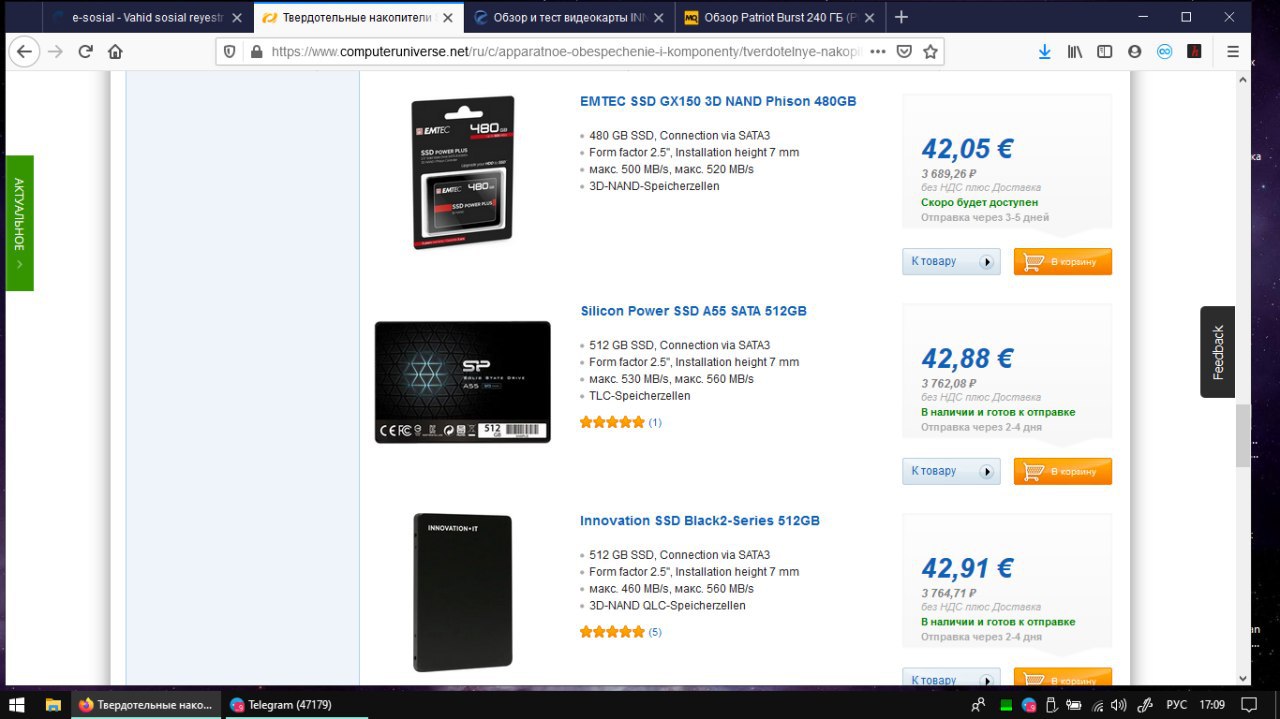Open Silicon Power SSD star rating (1)
This screenshot has width=1280, height=719.
620,422
